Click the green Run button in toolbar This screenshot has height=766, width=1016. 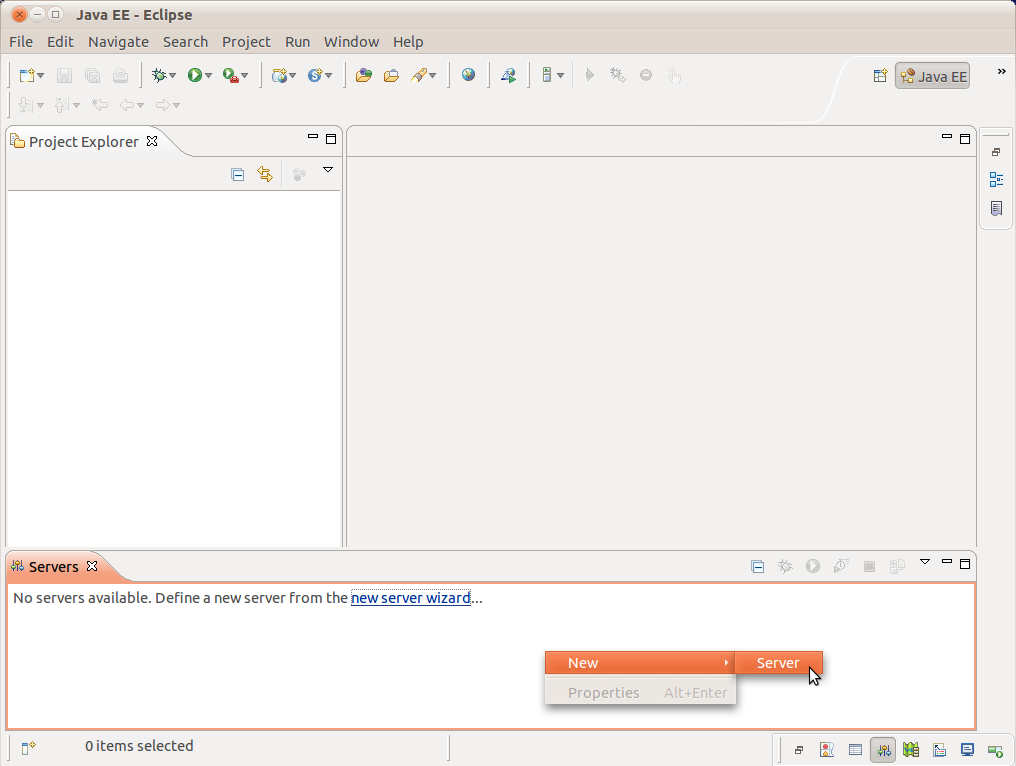195,75
